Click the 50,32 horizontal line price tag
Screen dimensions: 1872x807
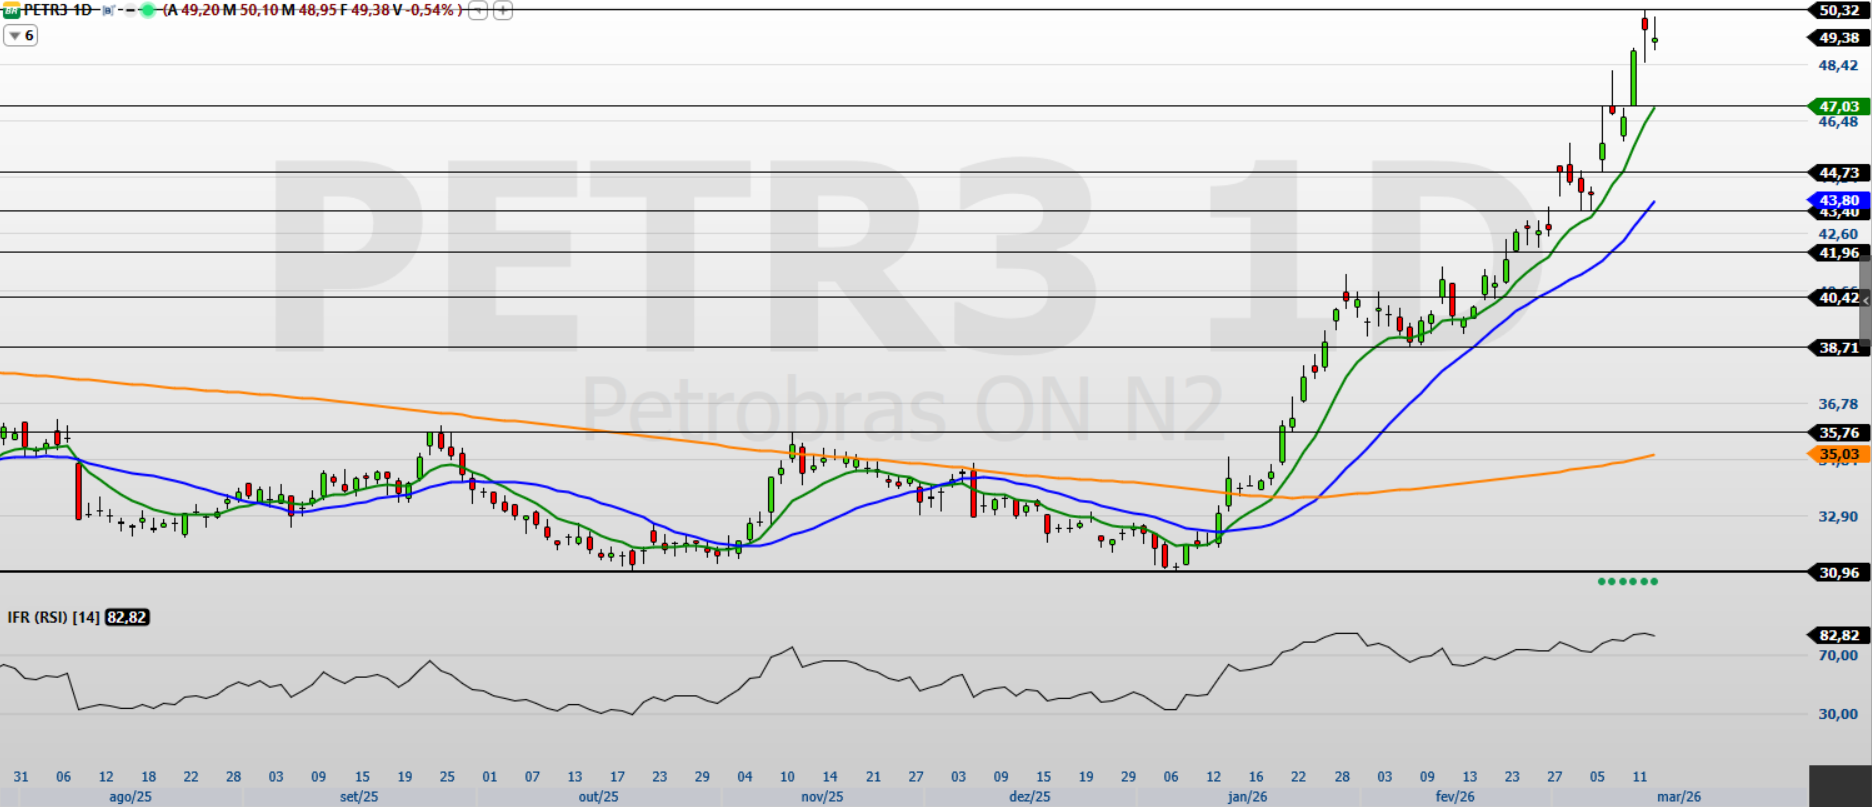(x=1838, y=10)
